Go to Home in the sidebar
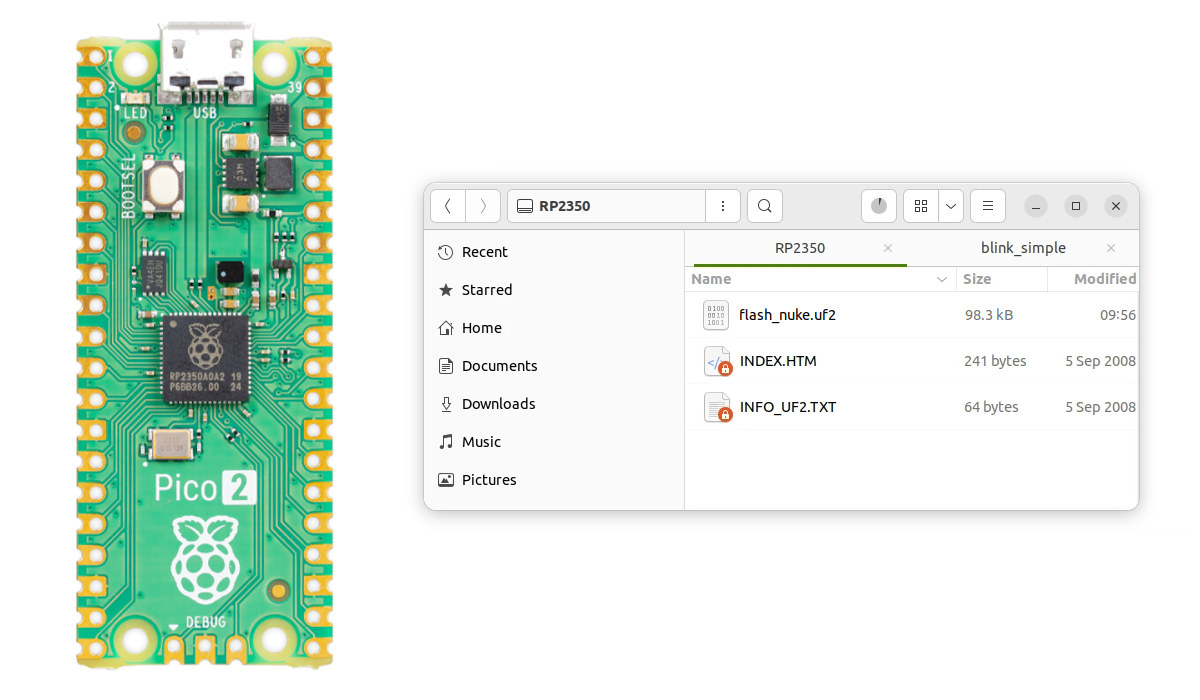Image resolution: width=1200 pixels, height=700 pixels. pyautogui.click(x=555, y=328)
